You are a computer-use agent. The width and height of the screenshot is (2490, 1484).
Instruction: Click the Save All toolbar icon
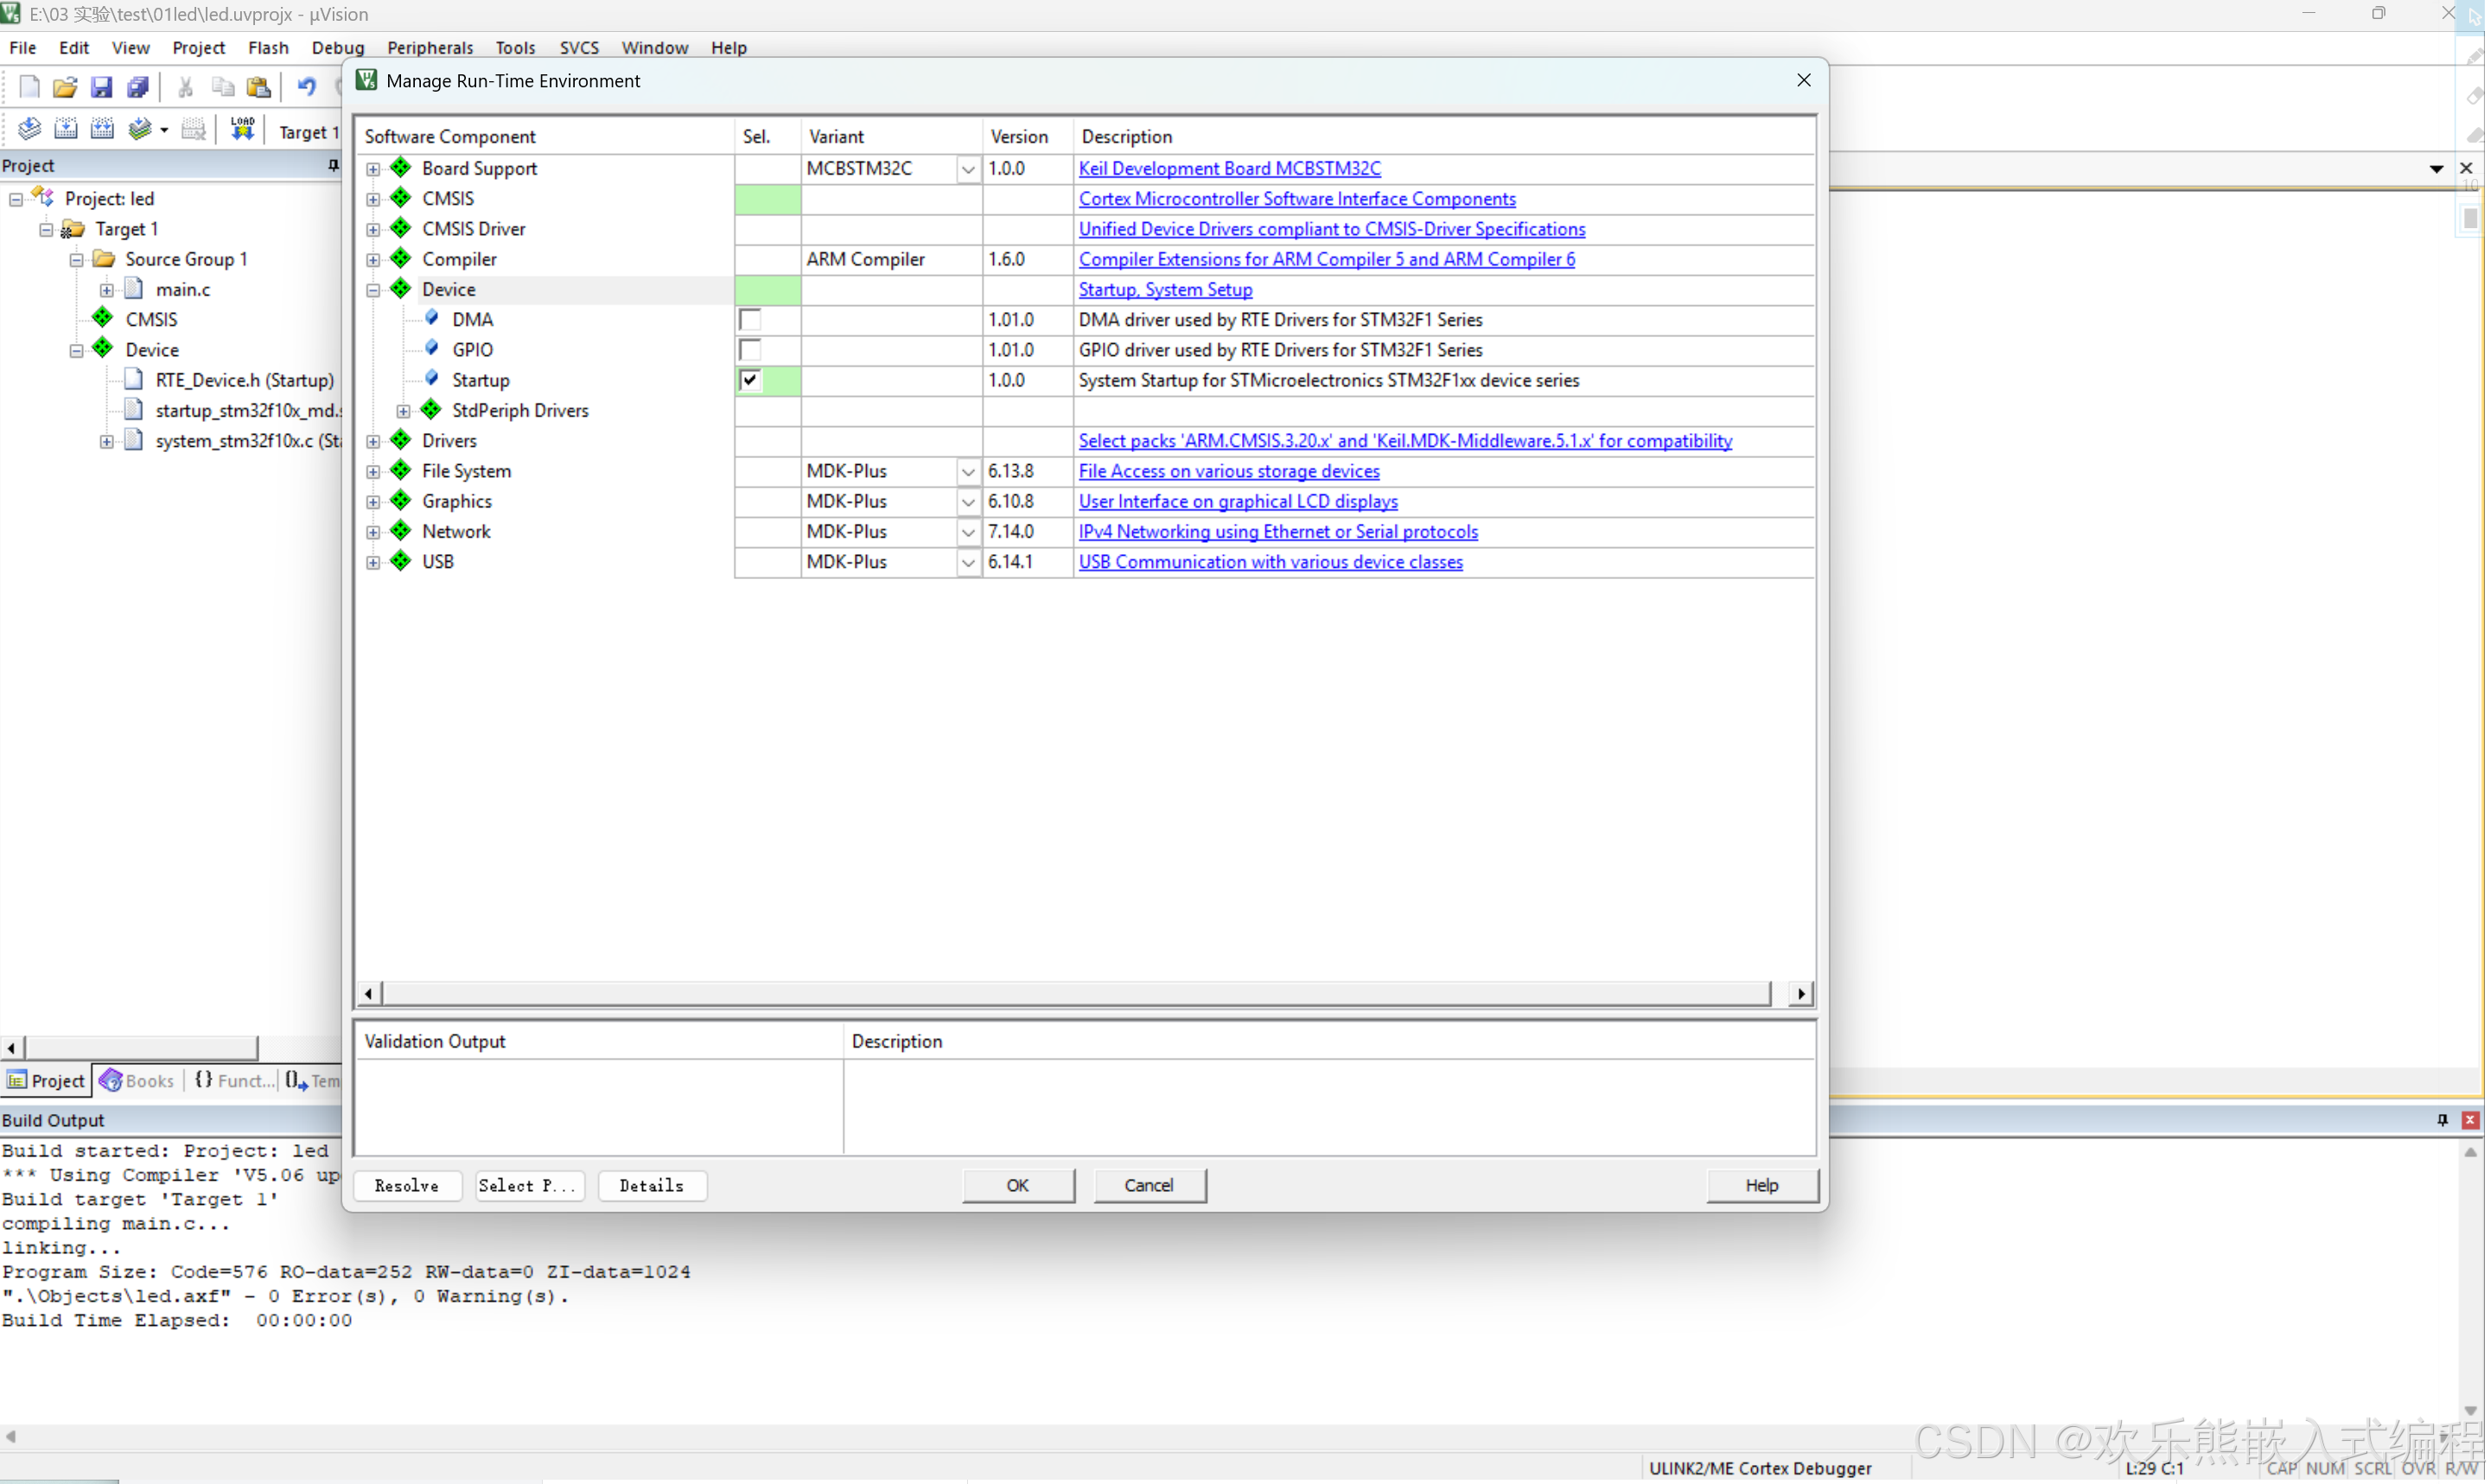[x=138, y=87]
